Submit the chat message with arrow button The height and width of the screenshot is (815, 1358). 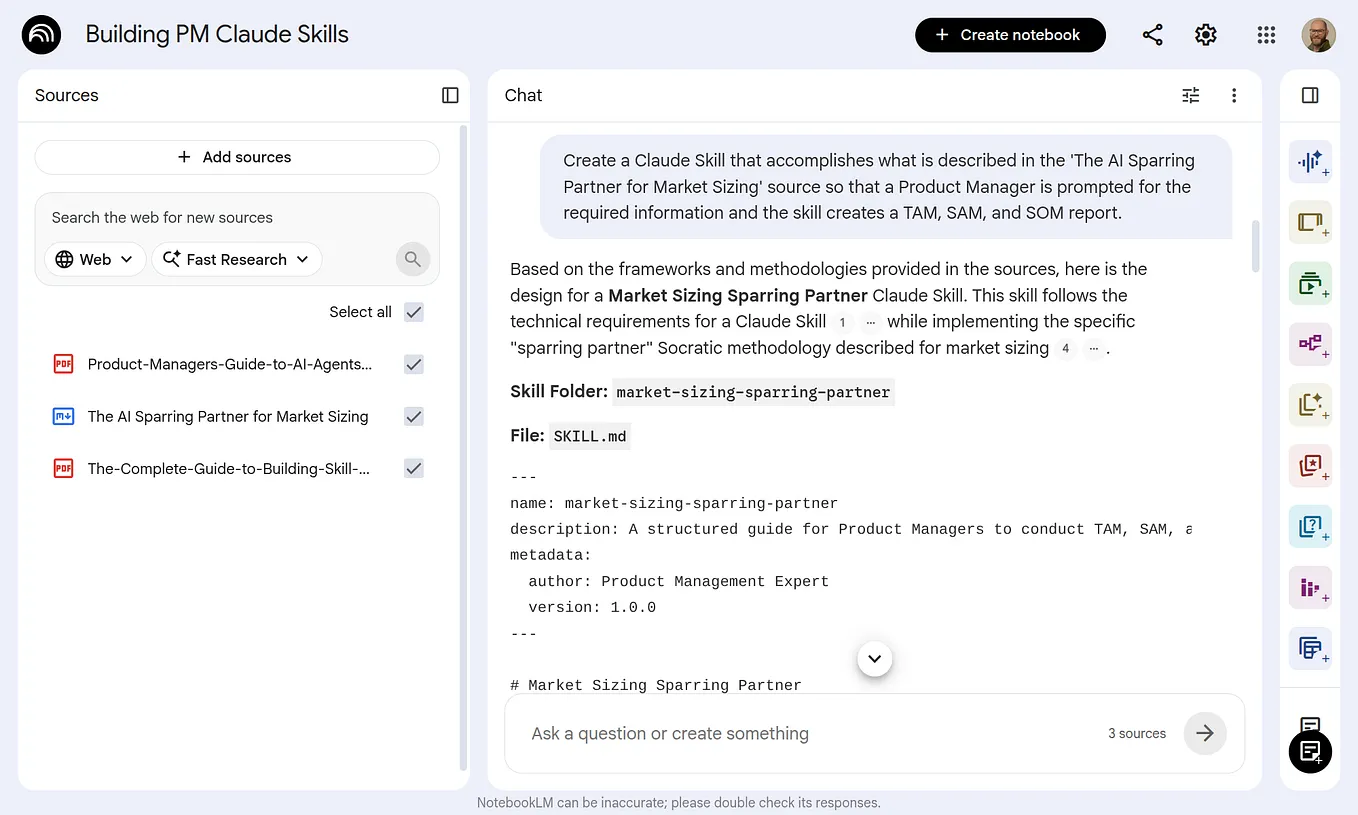click(x=1205, y=733)
